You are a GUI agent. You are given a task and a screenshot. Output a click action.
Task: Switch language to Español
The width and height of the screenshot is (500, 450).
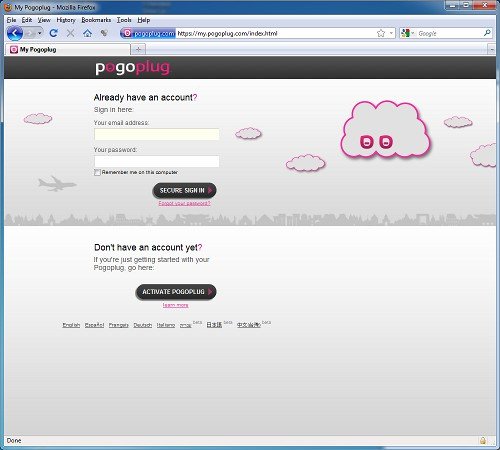(x=94, y=325)
